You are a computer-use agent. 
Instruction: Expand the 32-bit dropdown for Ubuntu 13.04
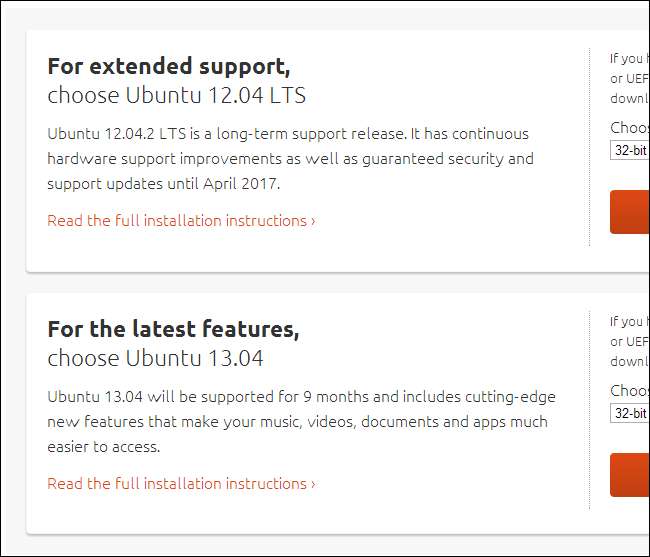pos(630,413)
